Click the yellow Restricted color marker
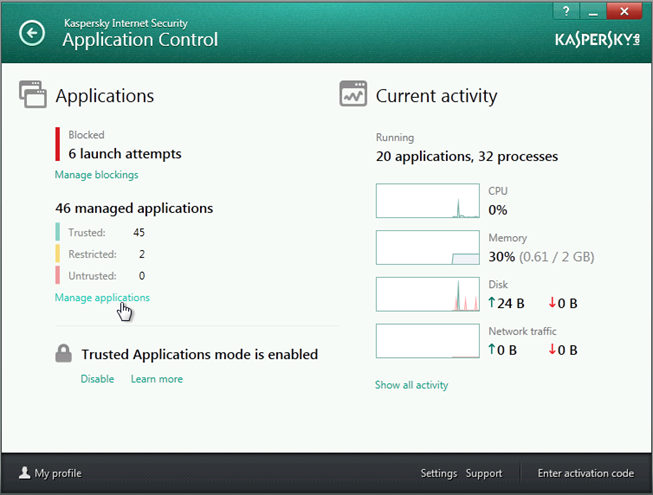 [57, 254]
